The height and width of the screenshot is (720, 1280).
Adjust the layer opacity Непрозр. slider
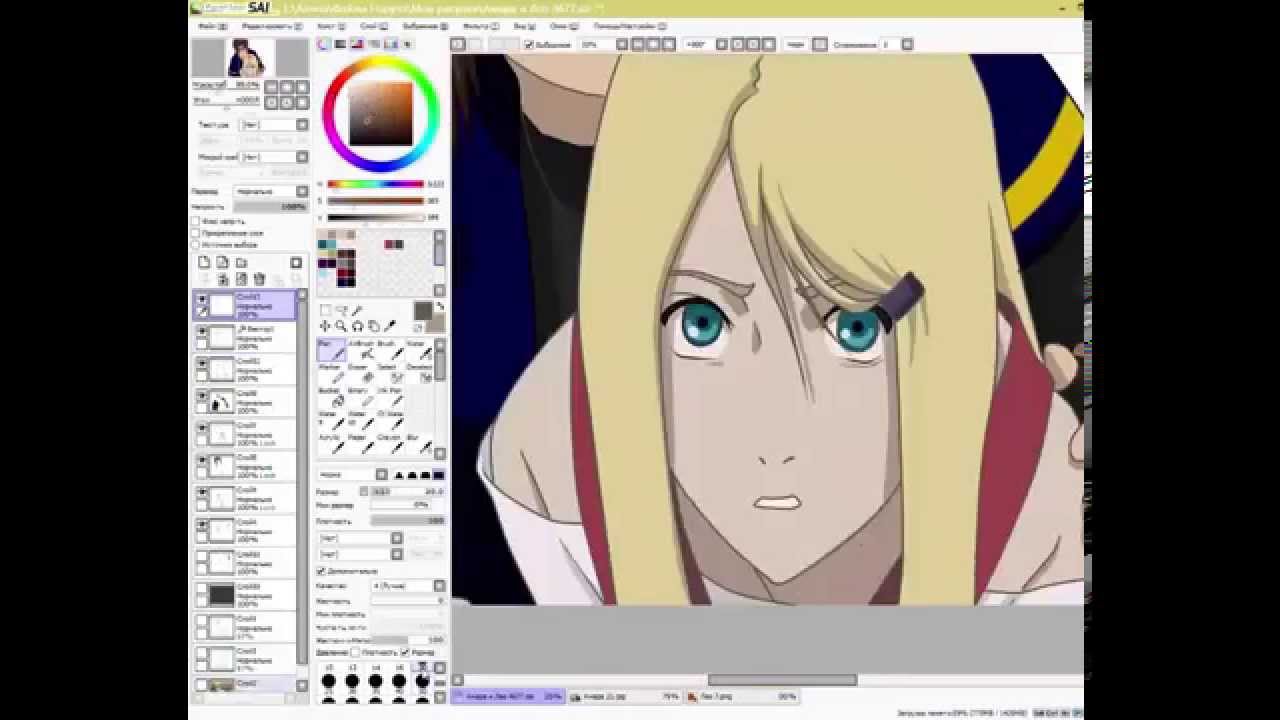[271, 207]
